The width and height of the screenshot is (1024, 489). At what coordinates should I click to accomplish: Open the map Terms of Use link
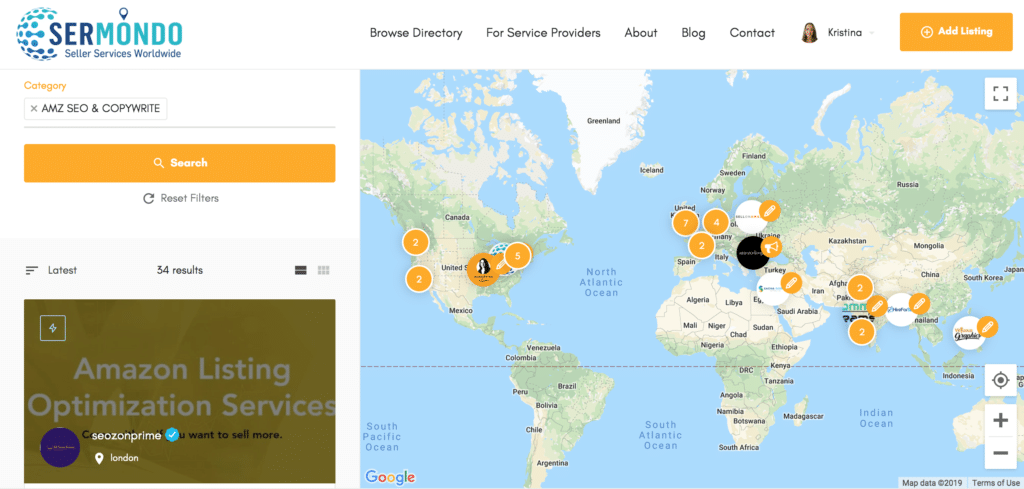point(997,483)
